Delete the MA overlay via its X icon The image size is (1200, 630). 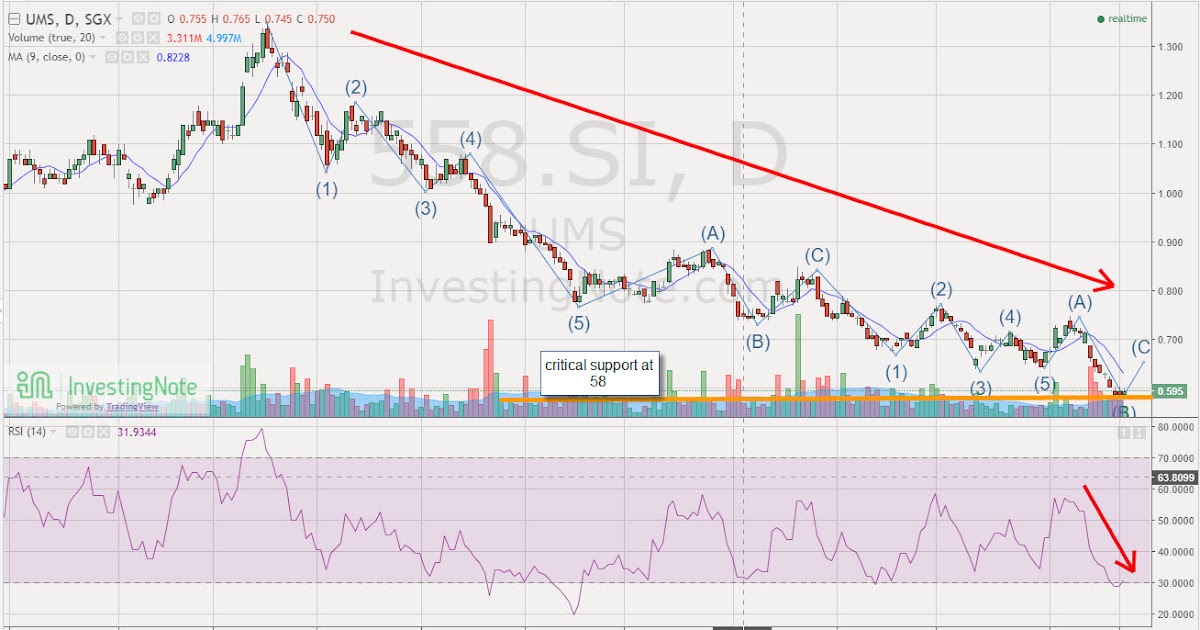click(x=143, y=57)
